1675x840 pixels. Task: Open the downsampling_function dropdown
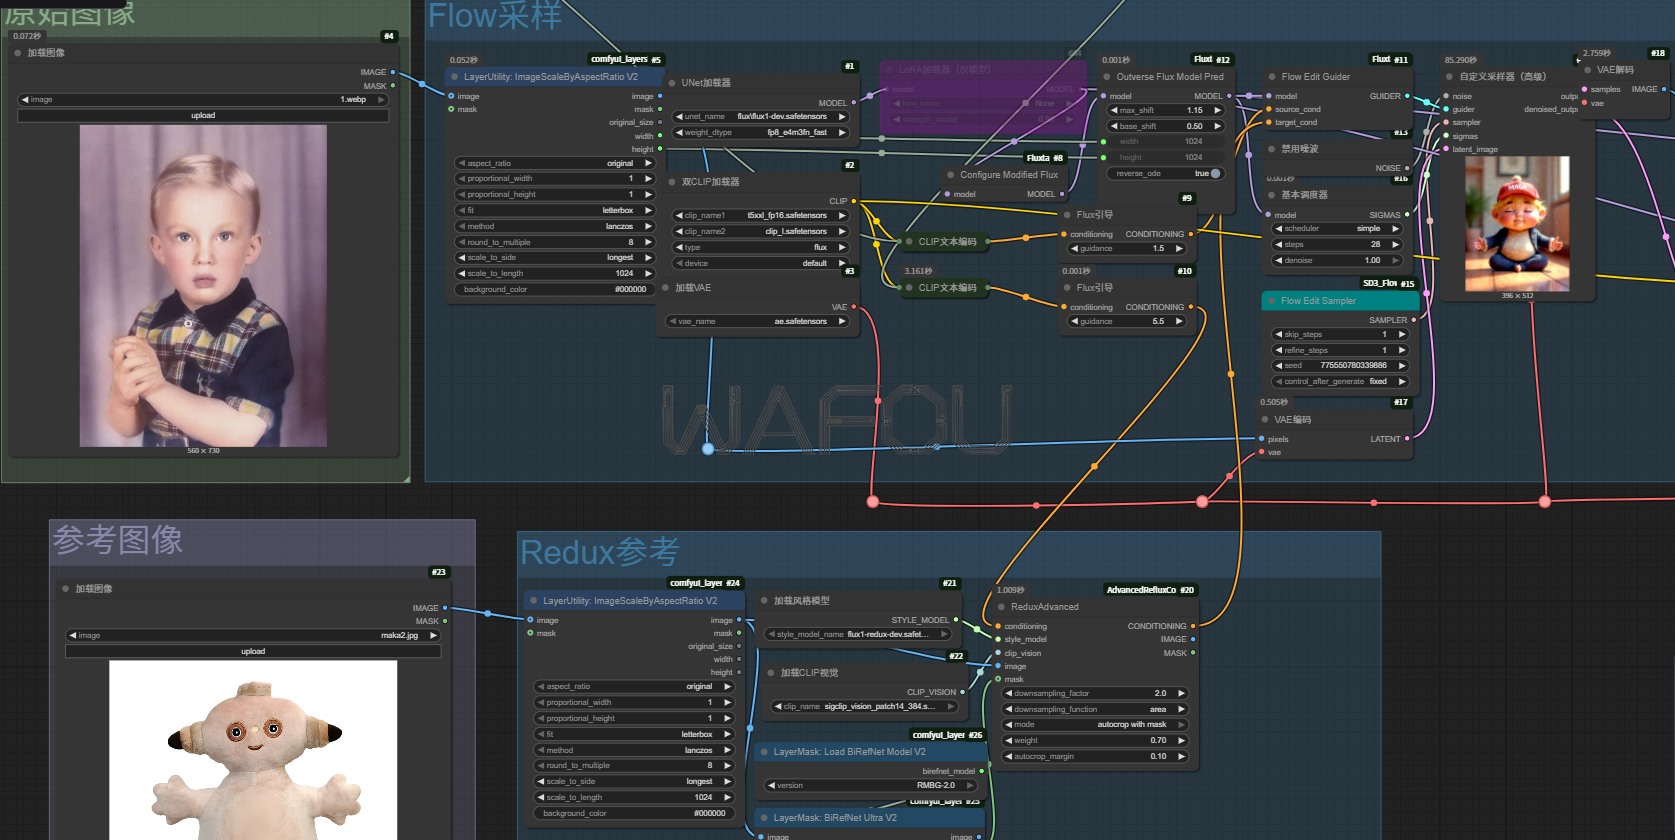pos(1095,709)
